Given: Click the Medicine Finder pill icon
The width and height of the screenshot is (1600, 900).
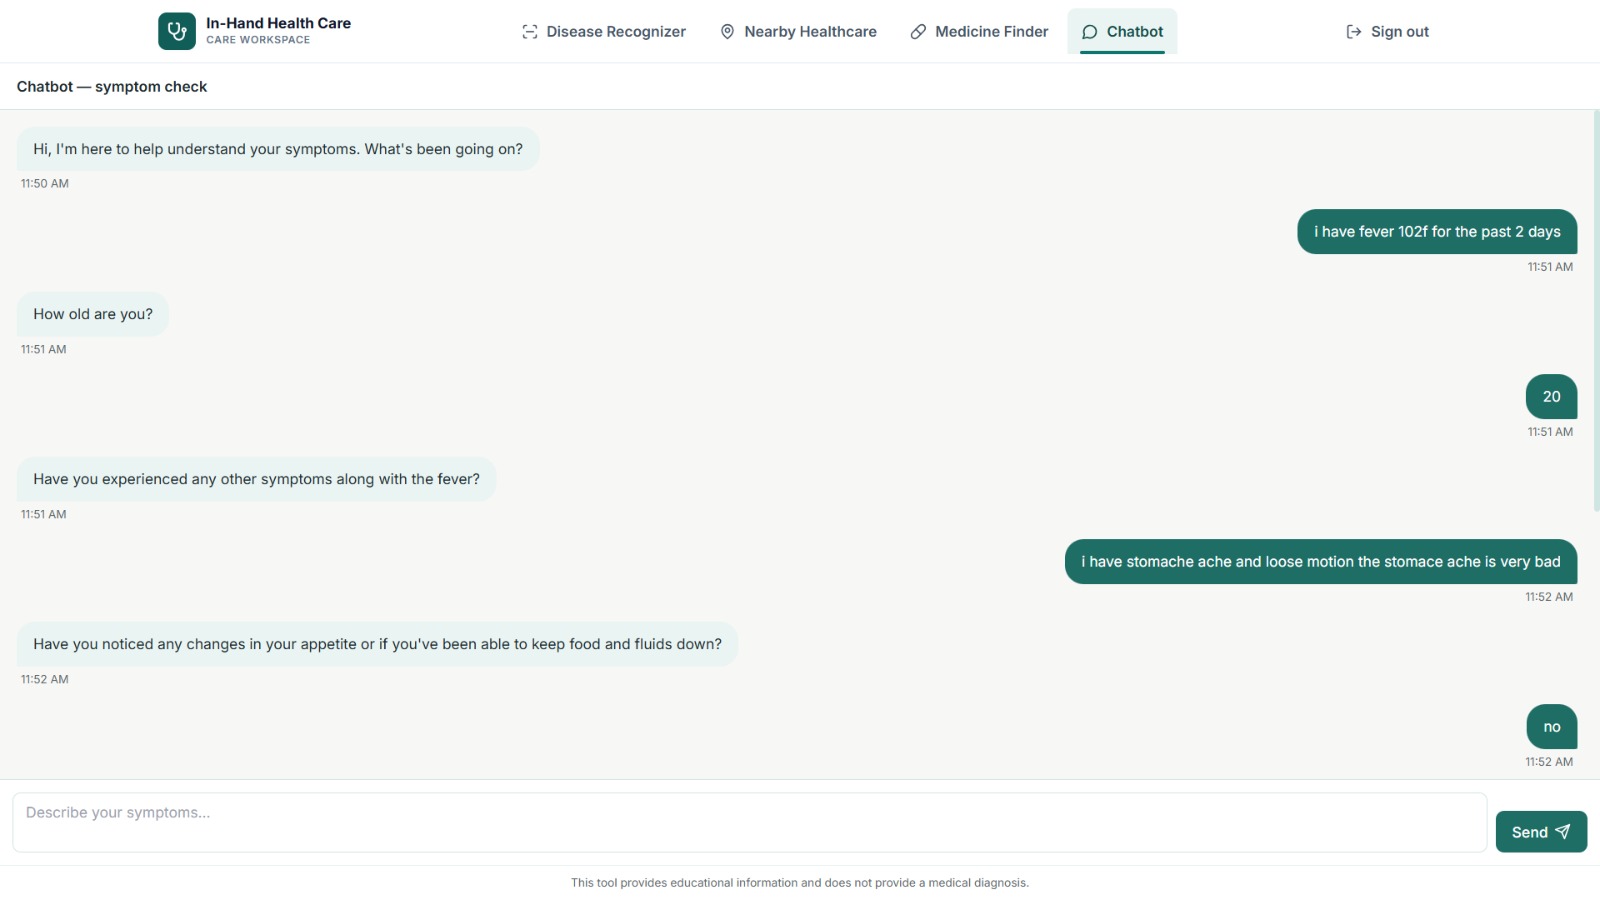Looking at the screenshot, I should point(918,32).
